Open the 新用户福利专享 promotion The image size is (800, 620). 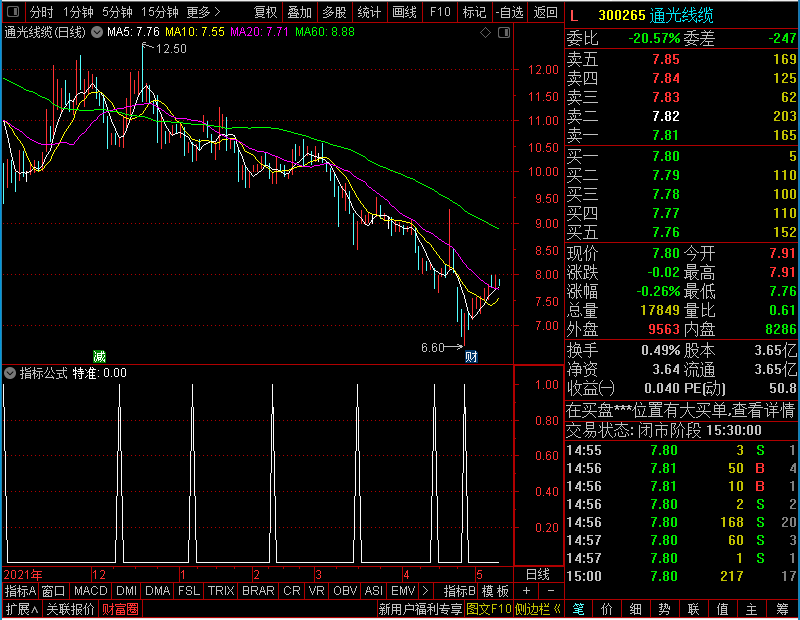tap(420, 609)
